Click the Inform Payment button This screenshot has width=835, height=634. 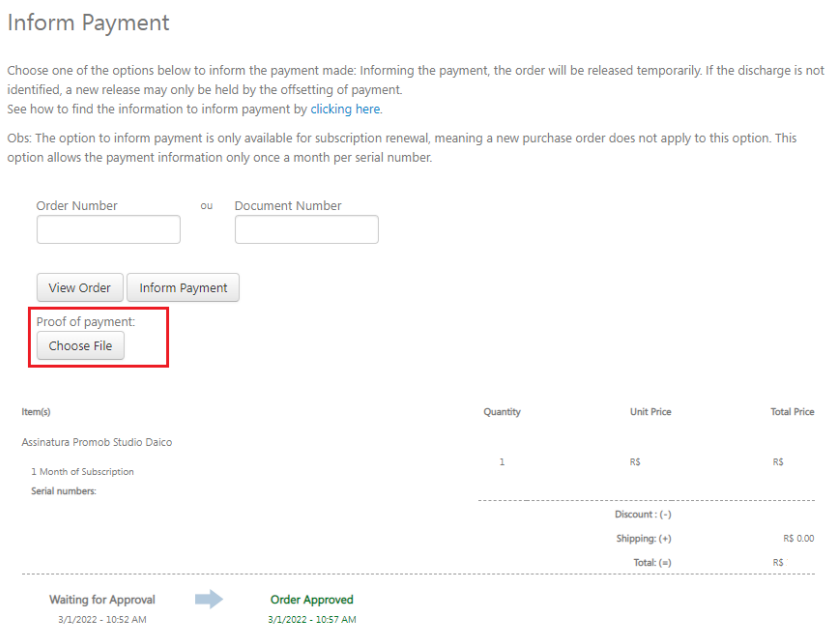(x=183, y=287)
